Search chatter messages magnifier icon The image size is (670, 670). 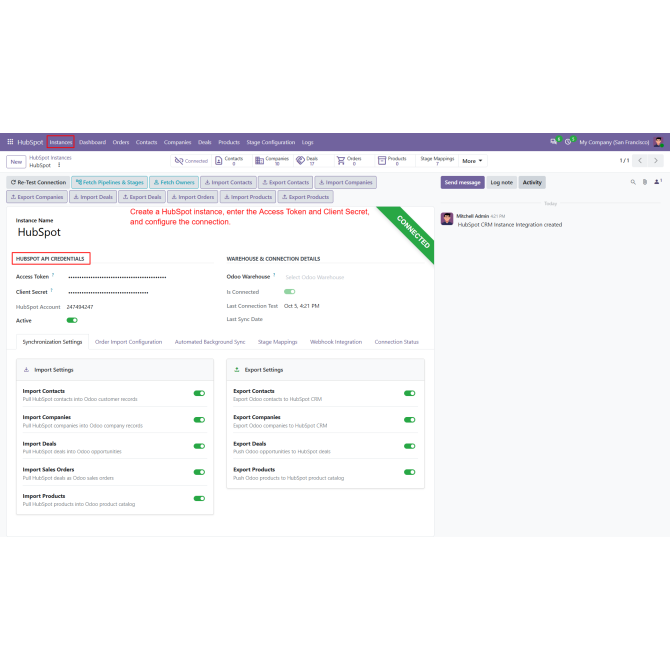coord(633,182)
